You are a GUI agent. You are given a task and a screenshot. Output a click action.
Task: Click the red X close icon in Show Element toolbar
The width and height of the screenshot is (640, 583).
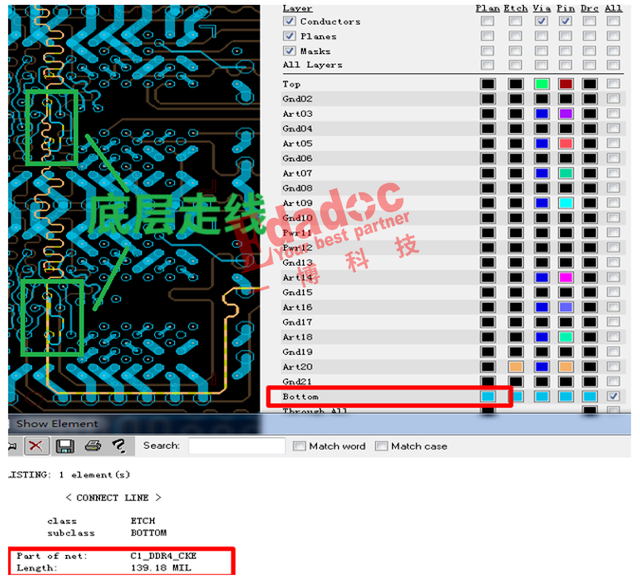(33, 445)
